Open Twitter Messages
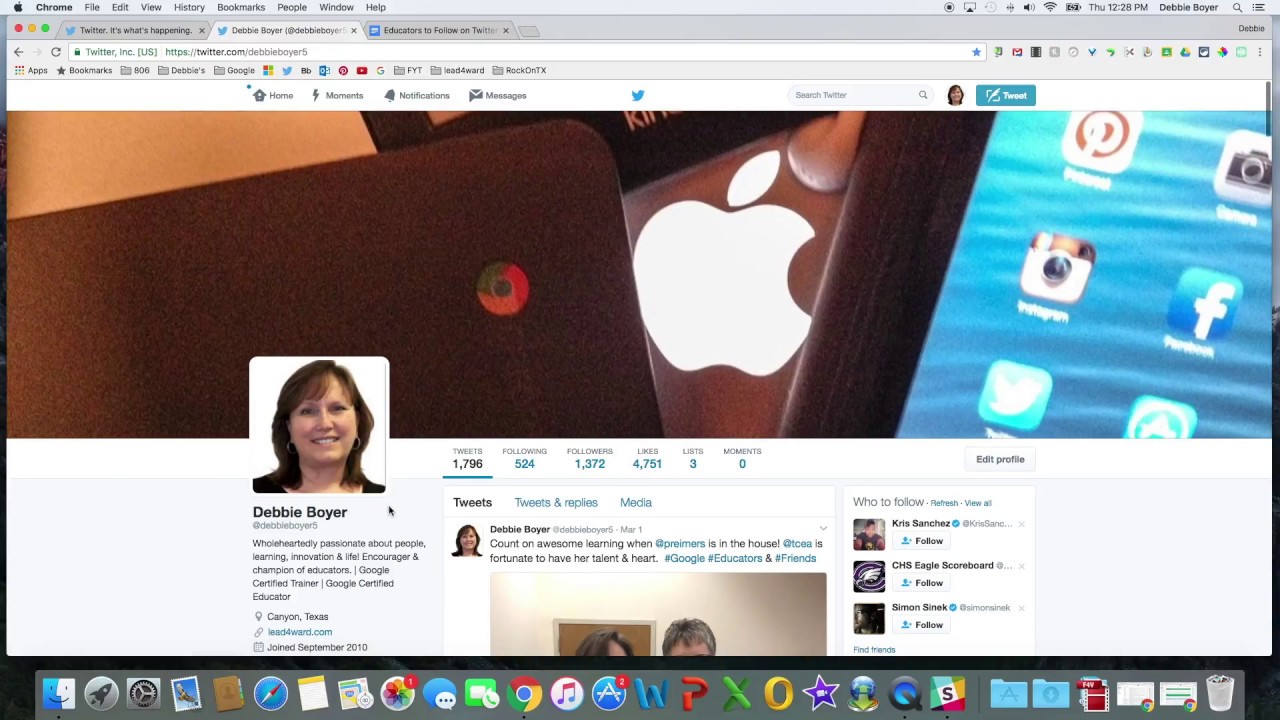This screenshot has height=720, width=1280. [x=498, y=95]
